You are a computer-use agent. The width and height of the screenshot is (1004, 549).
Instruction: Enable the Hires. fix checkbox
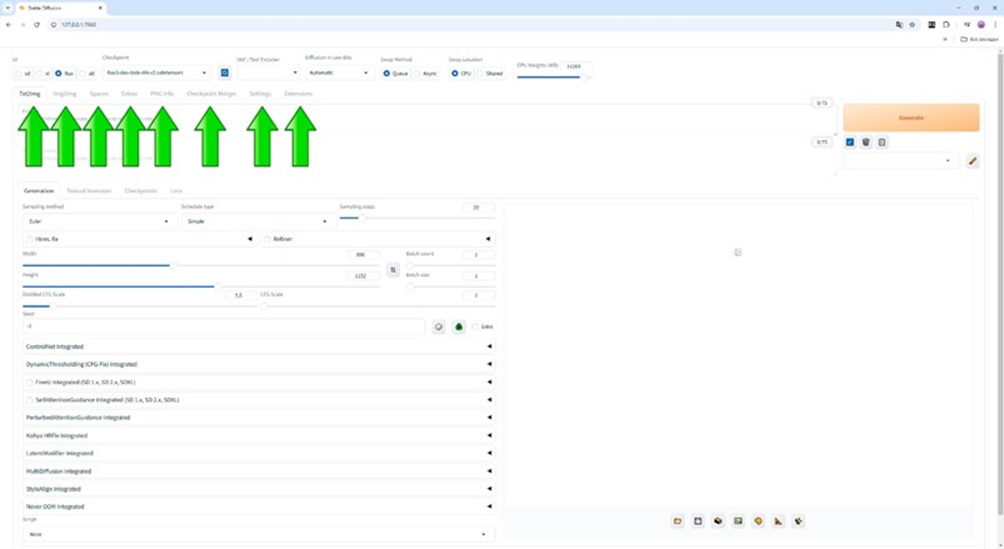(x=29, y=240)
